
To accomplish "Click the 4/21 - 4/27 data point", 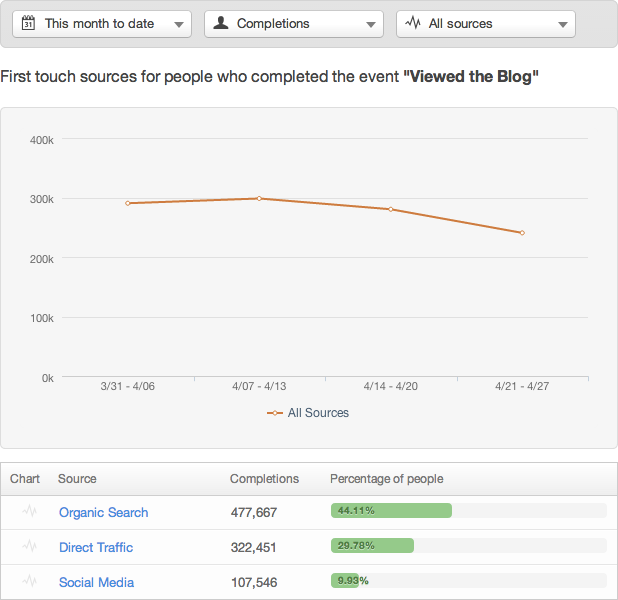I will click(x=522, y=233).
